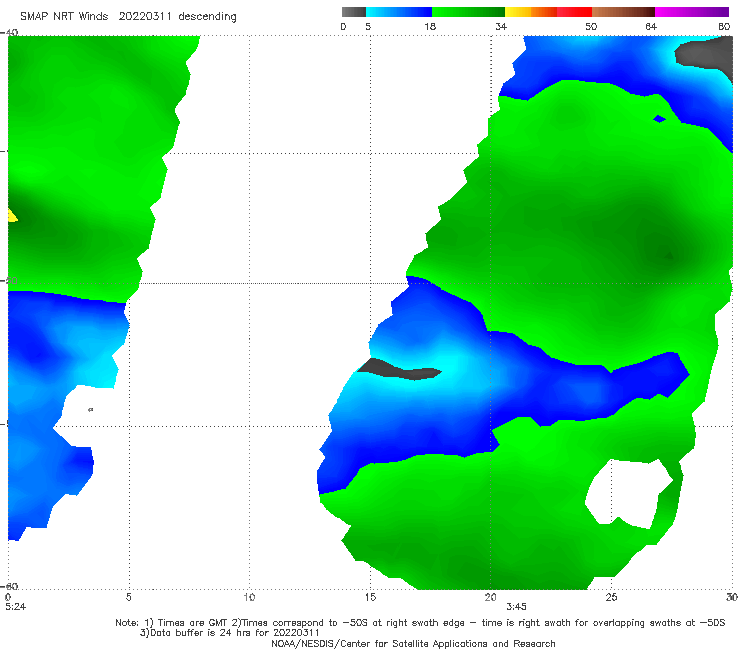Click the white data gap inside the right swath

point(628,493)
